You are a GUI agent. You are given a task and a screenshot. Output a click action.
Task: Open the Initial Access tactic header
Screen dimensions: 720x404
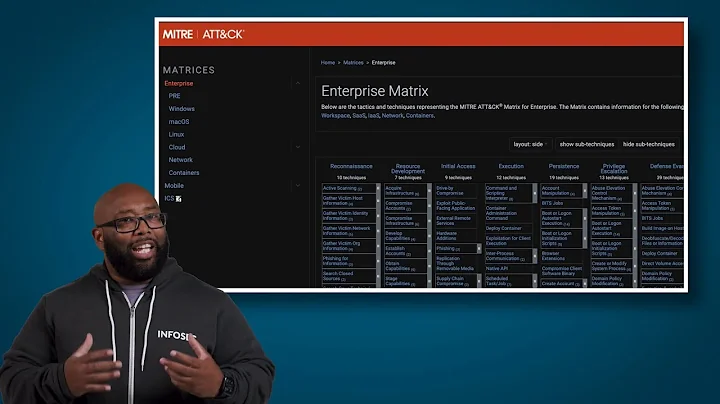tap(458, 166)
